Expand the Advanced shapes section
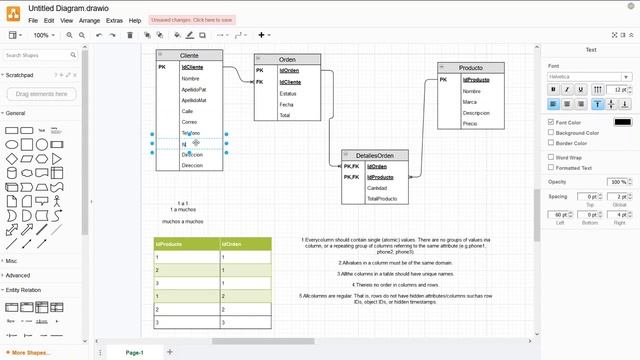Viewport: 640px width, 360px height. tap(17, 276)
